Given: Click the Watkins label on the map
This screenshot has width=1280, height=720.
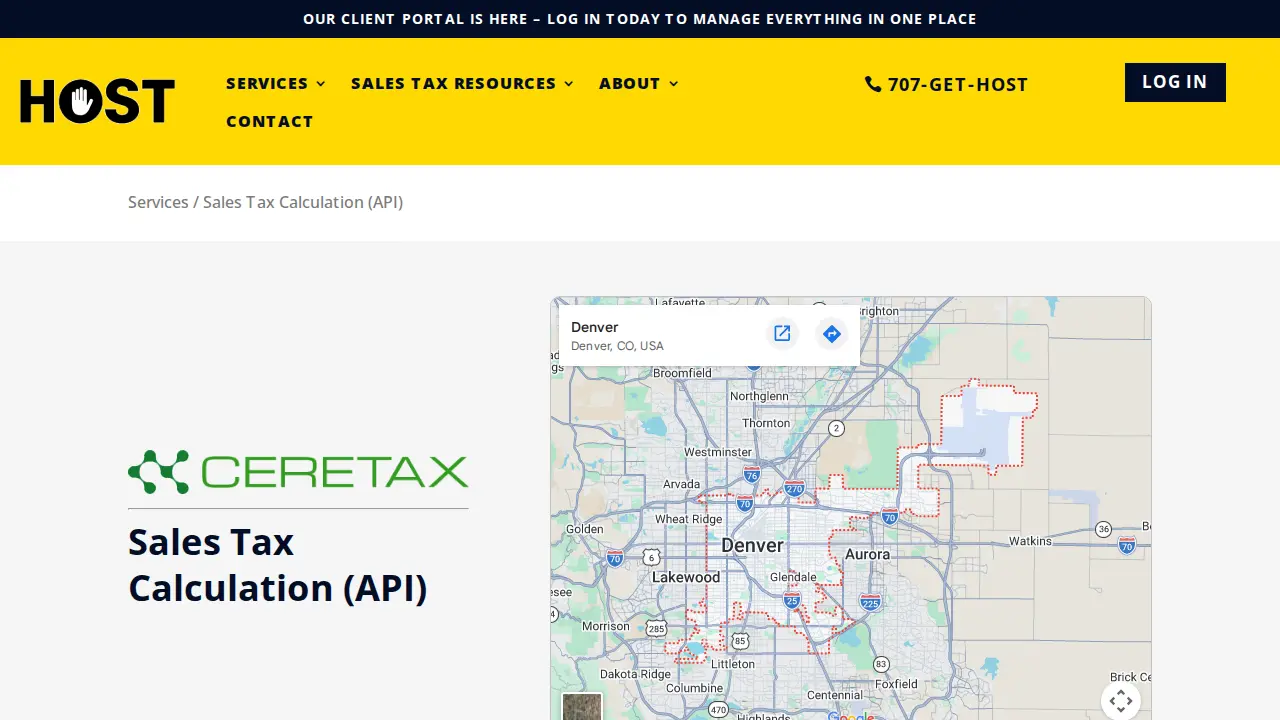Looking at the screenshot, I should [1030, 541].
